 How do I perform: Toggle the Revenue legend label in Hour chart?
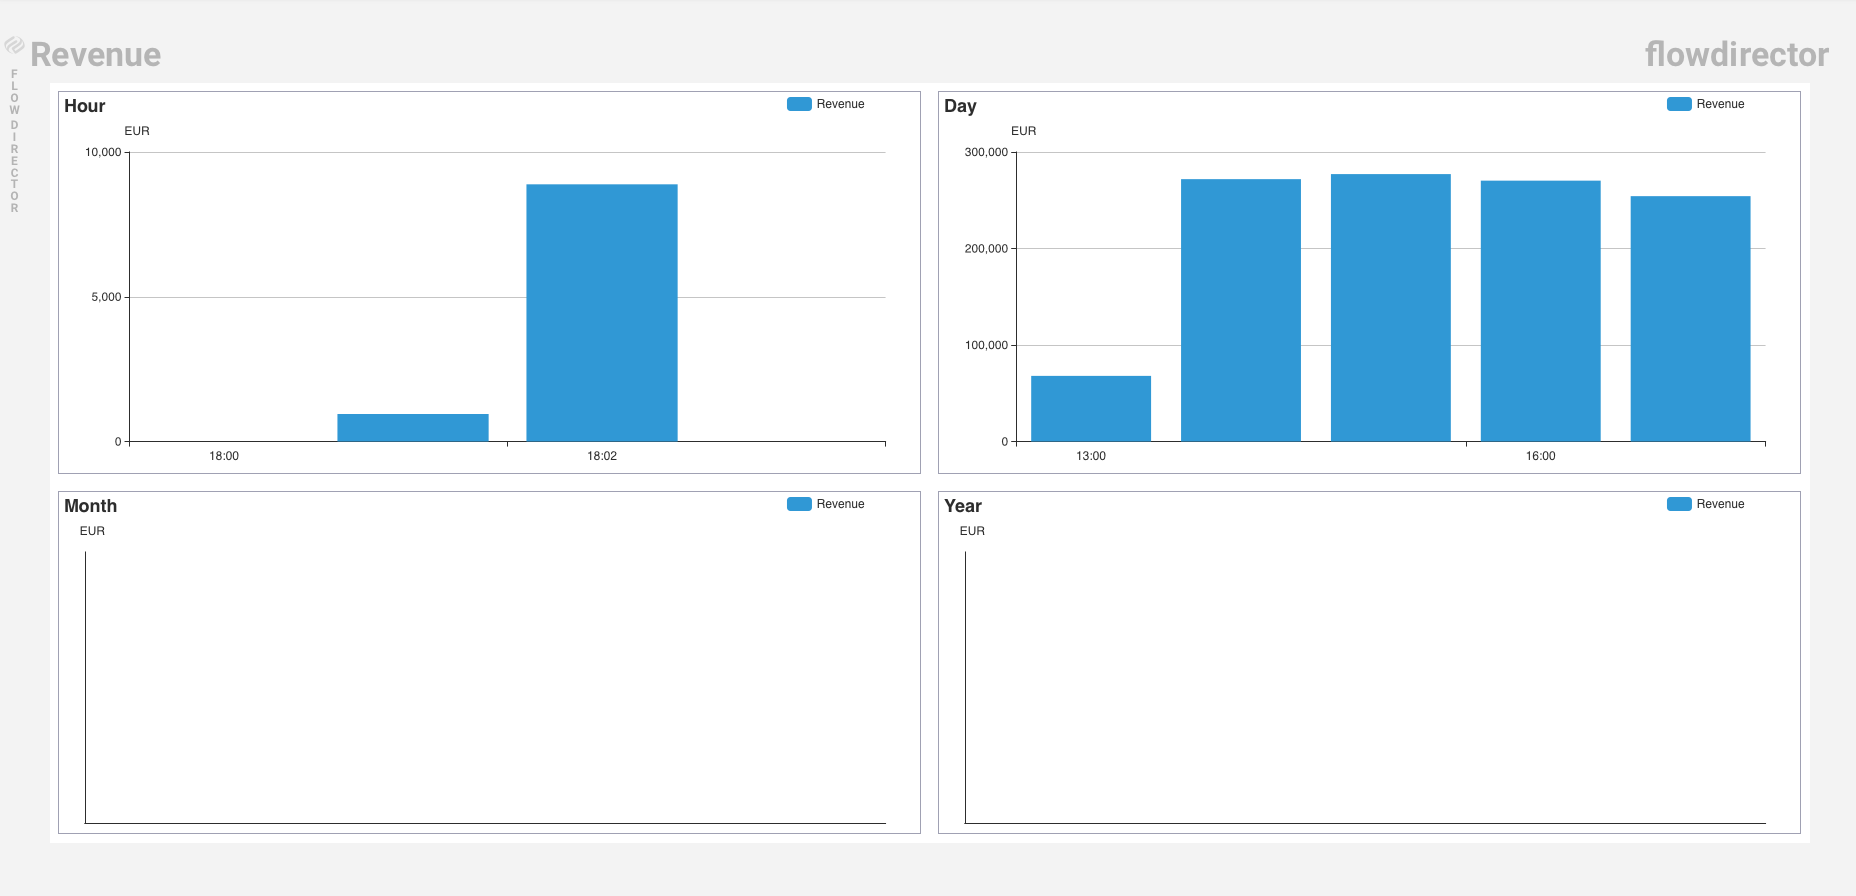point(840,104)
